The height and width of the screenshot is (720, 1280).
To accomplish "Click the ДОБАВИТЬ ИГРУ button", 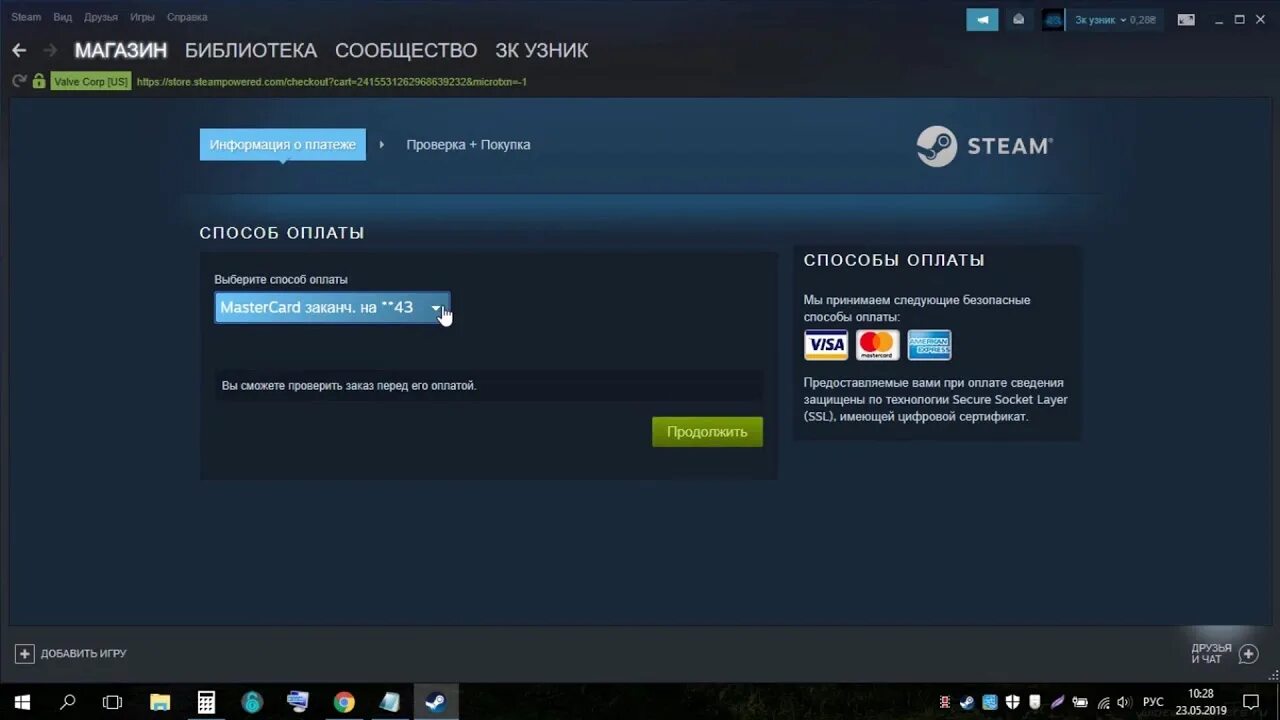I will point(71,653).
